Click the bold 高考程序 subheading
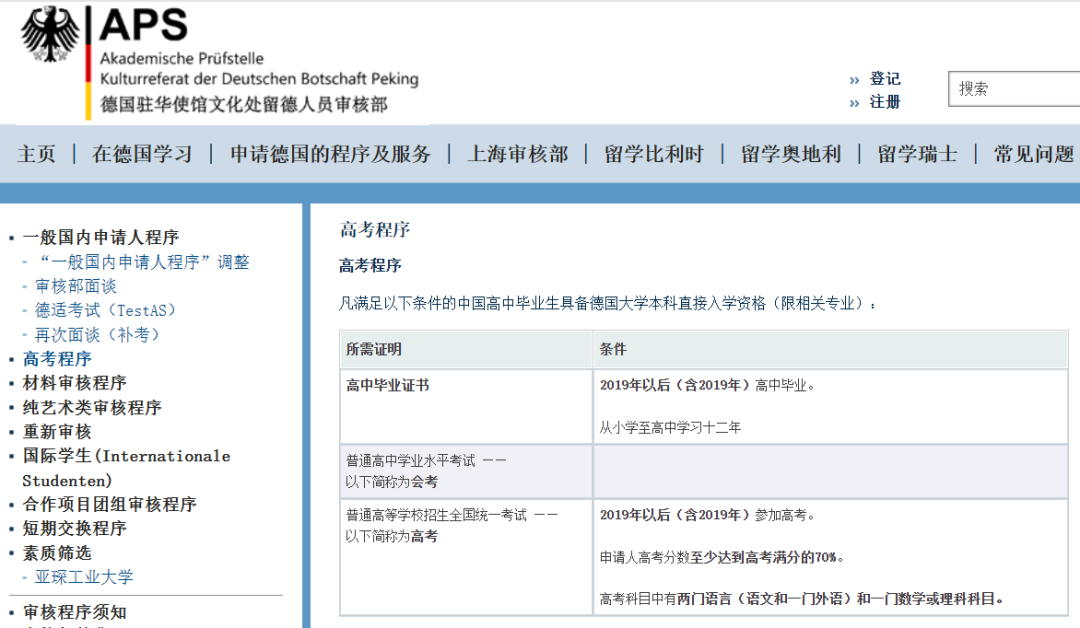The image size is (1080, 628). pos(371,265)
